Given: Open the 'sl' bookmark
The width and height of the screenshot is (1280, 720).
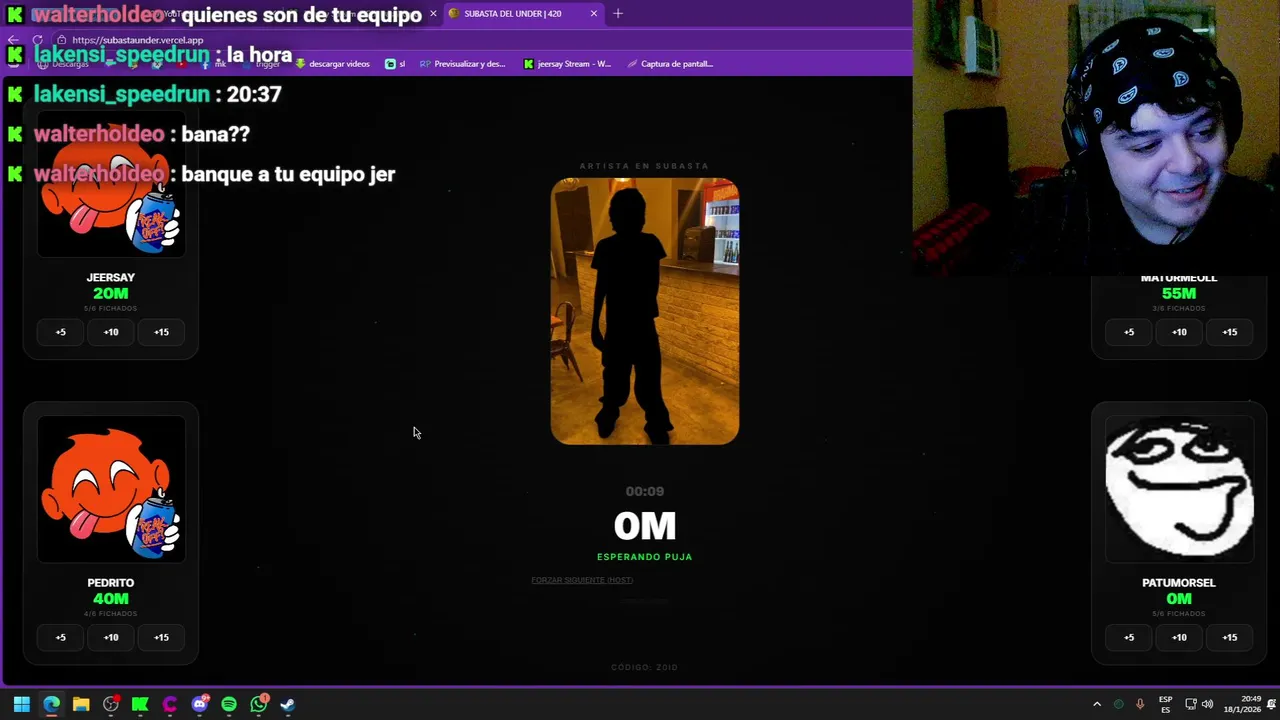Looking at the screenshot, I should 395,64.
